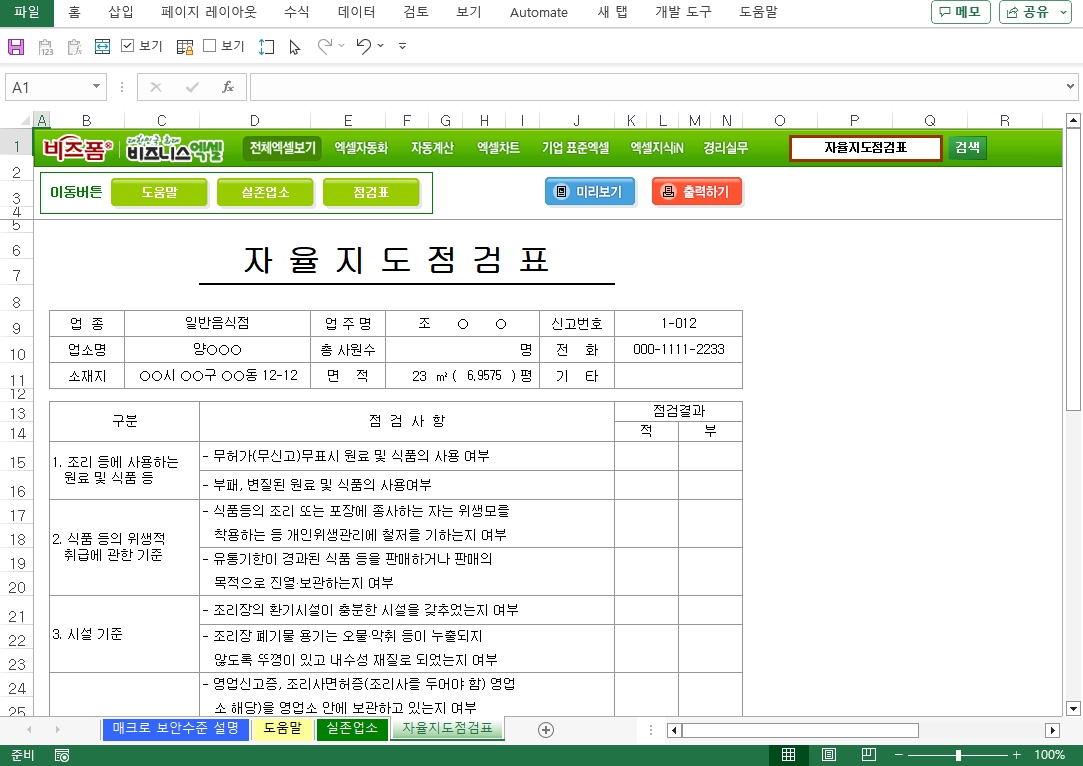The height and width of the screenshot is (766, 1083).
Task: Uncheck the first checked 보기 checkbox
Action: click(x=128, y=46)
